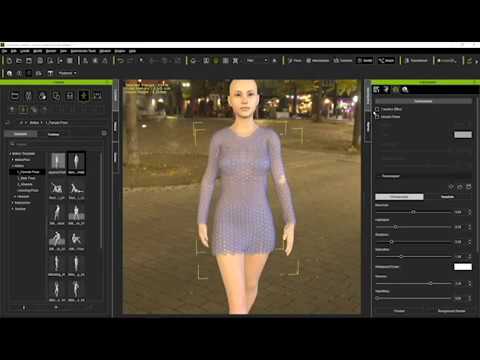Select the last category icon in Content Manager
This screenshot has height=360, width=480.
[x=98, y=96]
